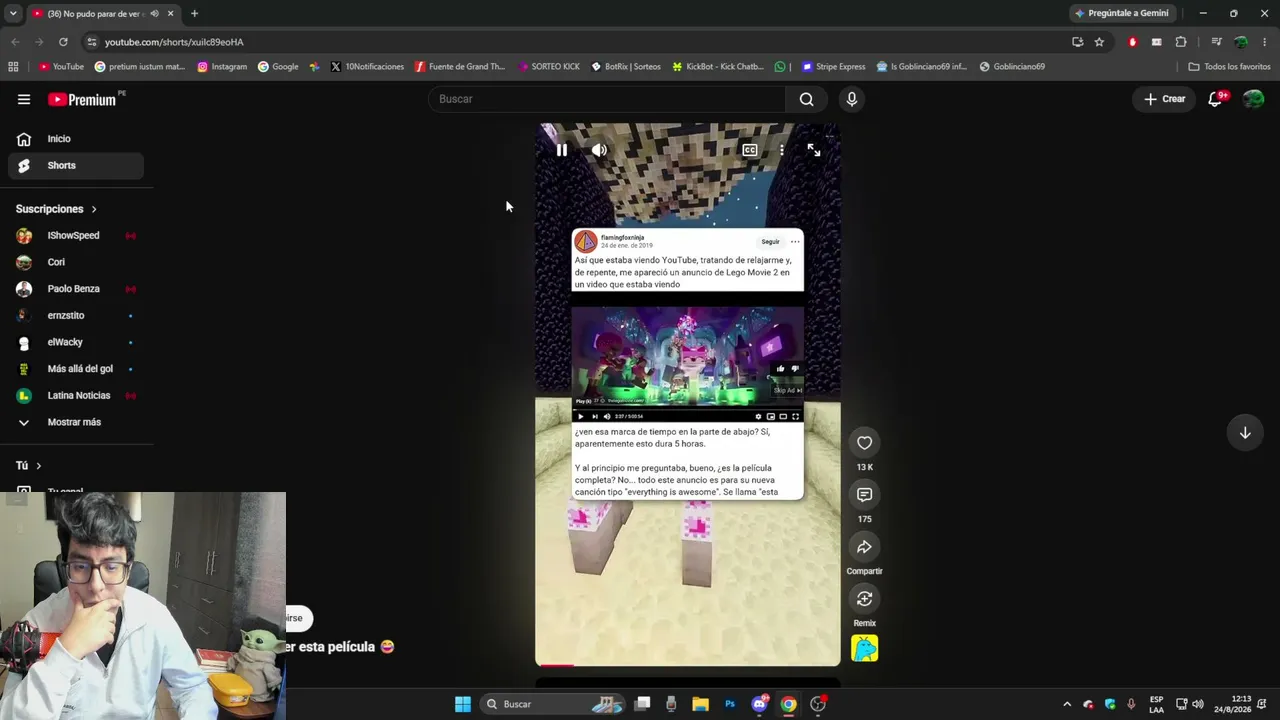Screen dimensions: 1280x720
Task: Click the YouTube search magnifier button
Action: (807, 99)
